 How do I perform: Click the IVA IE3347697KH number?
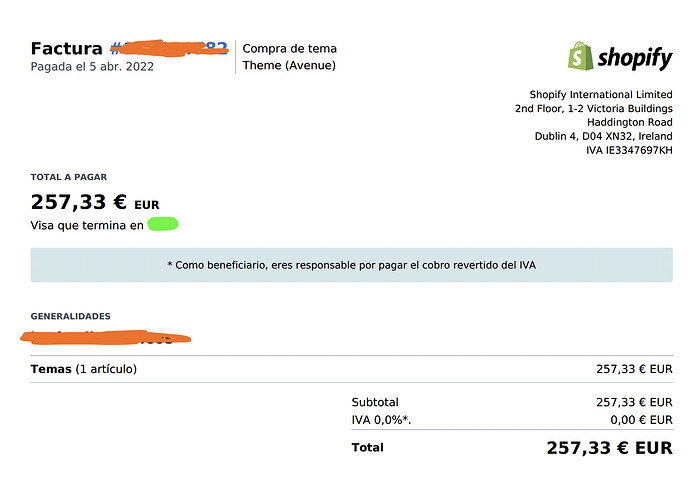pos(629,150)
